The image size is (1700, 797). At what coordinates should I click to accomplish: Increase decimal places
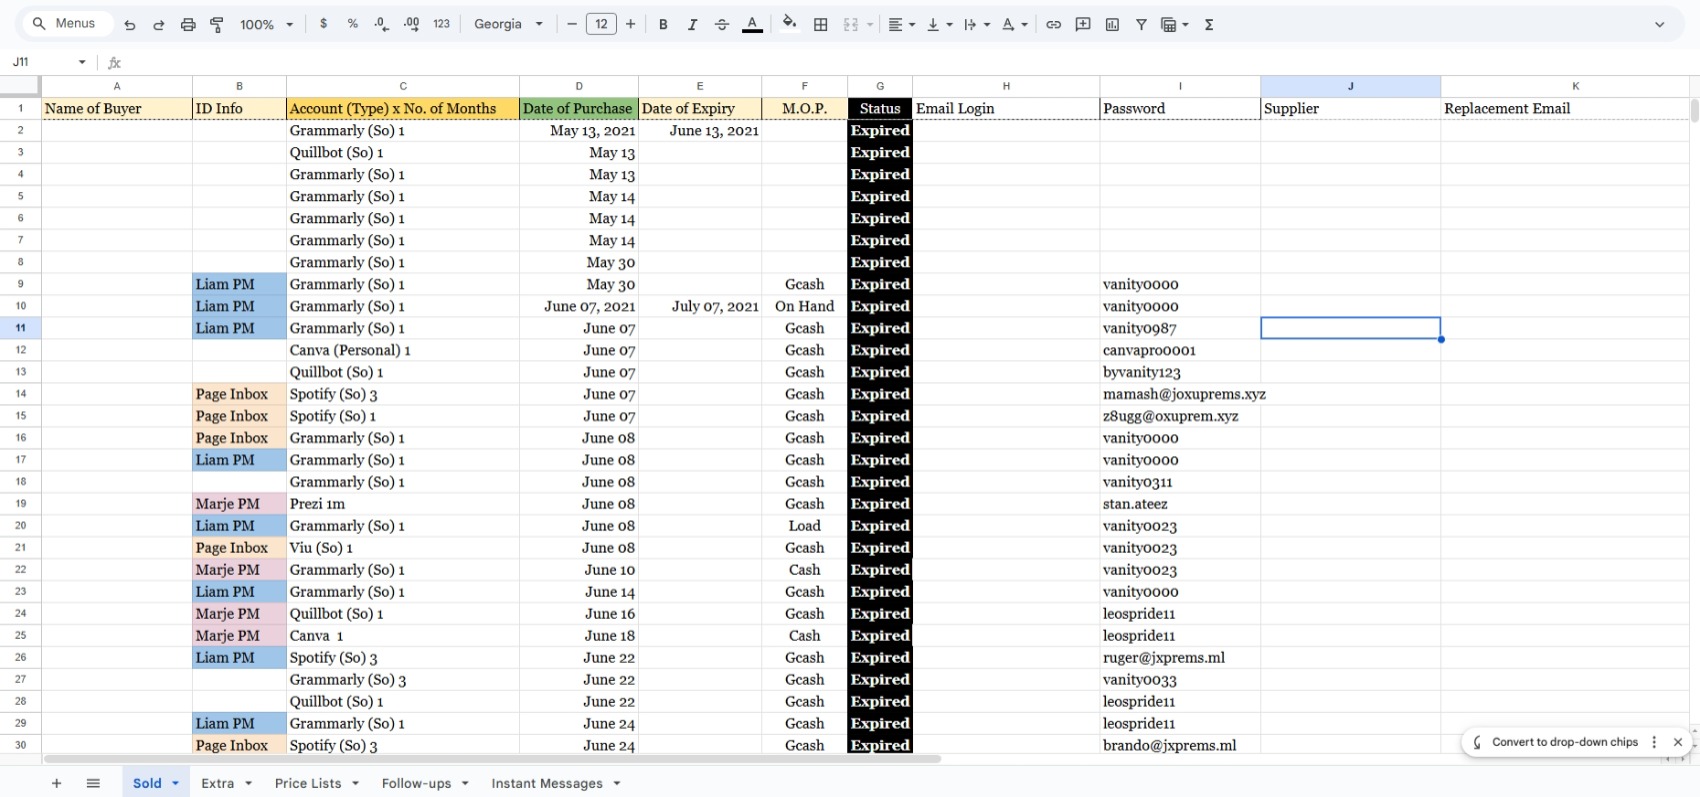click(x=412, y=24)
